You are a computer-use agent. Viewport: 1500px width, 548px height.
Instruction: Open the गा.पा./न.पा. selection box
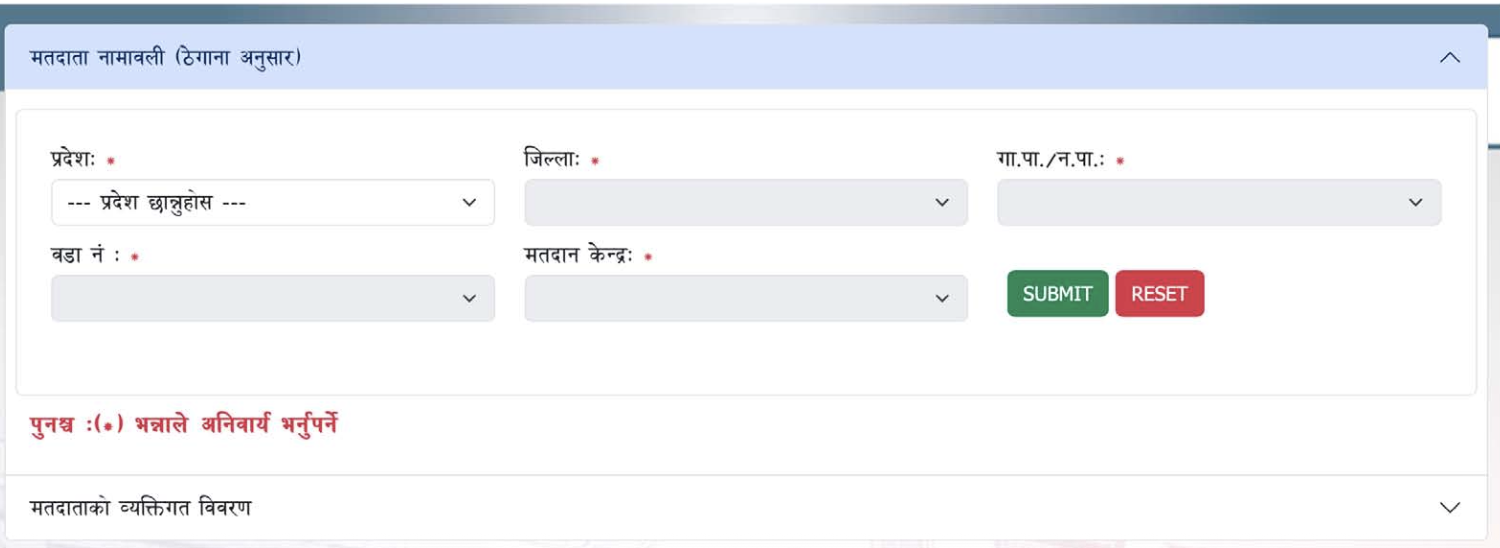click(x=1200, y=203)
